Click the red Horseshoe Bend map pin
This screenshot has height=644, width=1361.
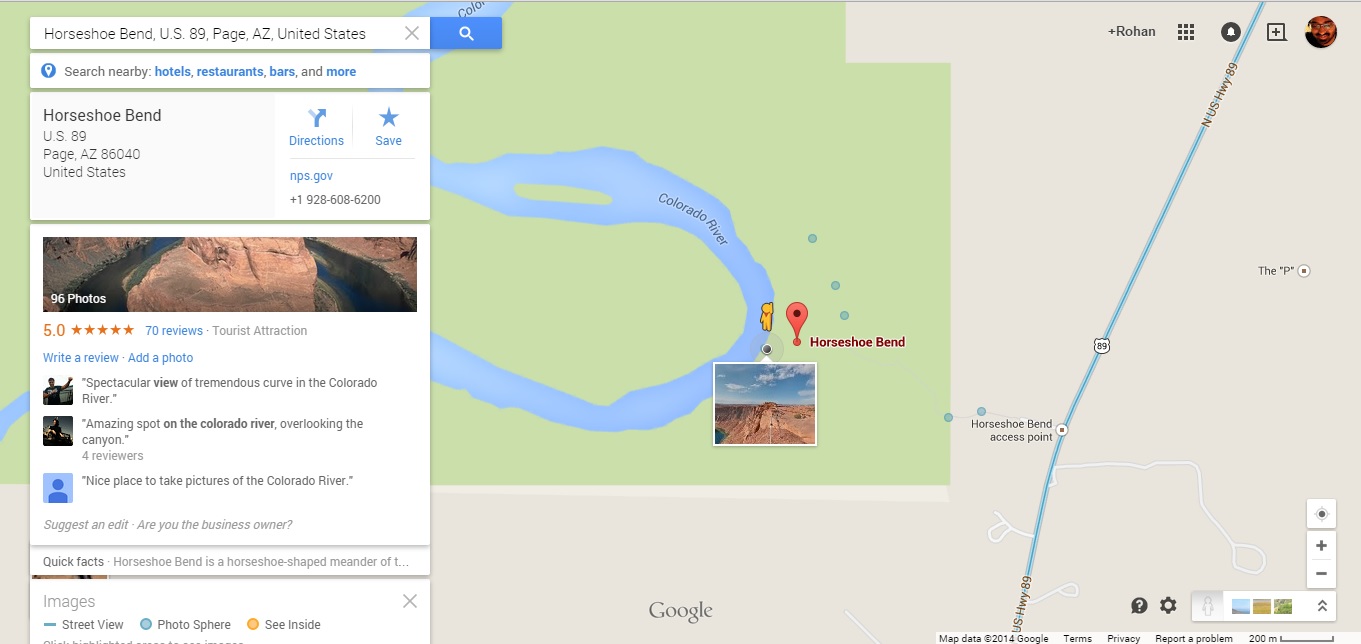point(797,324)
